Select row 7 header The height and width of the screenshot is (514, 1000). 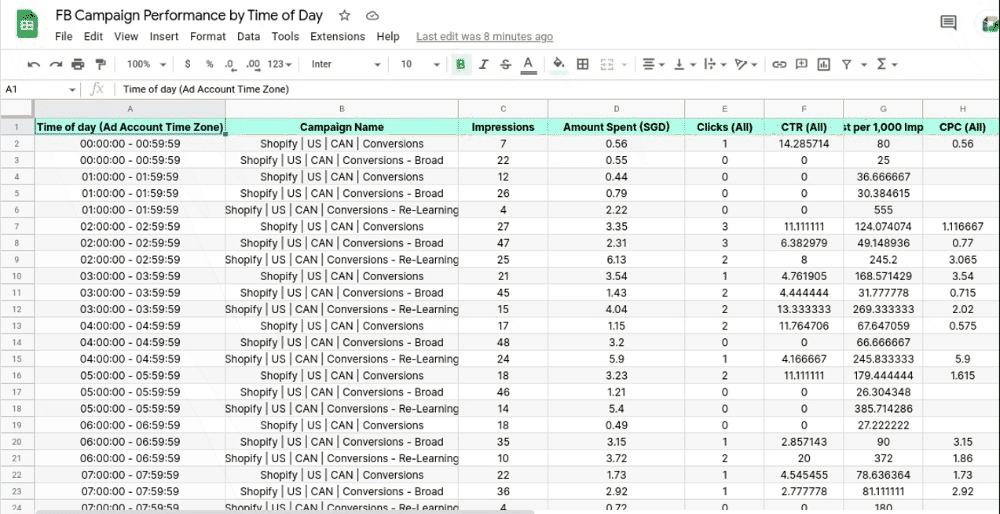(17, 226)
